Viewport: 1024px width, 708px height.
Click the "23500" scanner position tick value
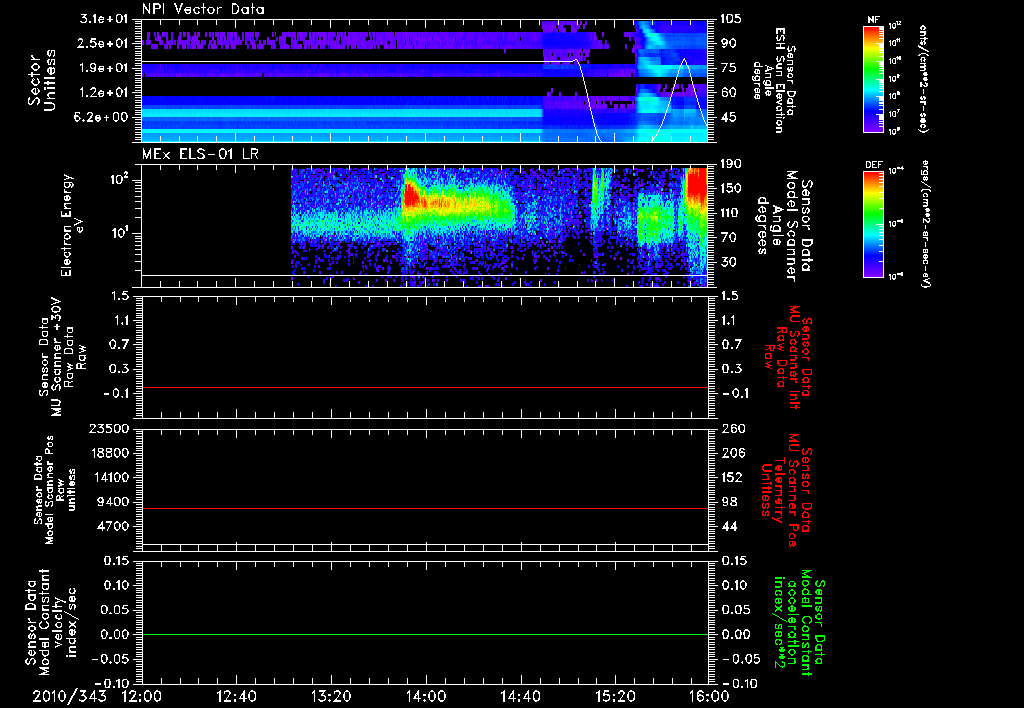tap(111, 428)
